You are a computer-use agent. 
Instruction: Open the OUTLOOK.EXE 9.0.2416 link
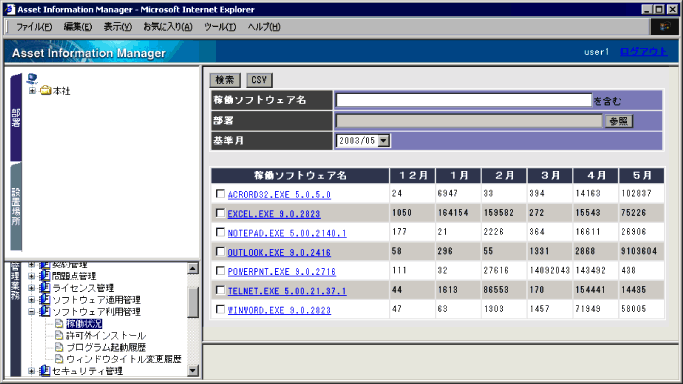[x=279, y=253]
